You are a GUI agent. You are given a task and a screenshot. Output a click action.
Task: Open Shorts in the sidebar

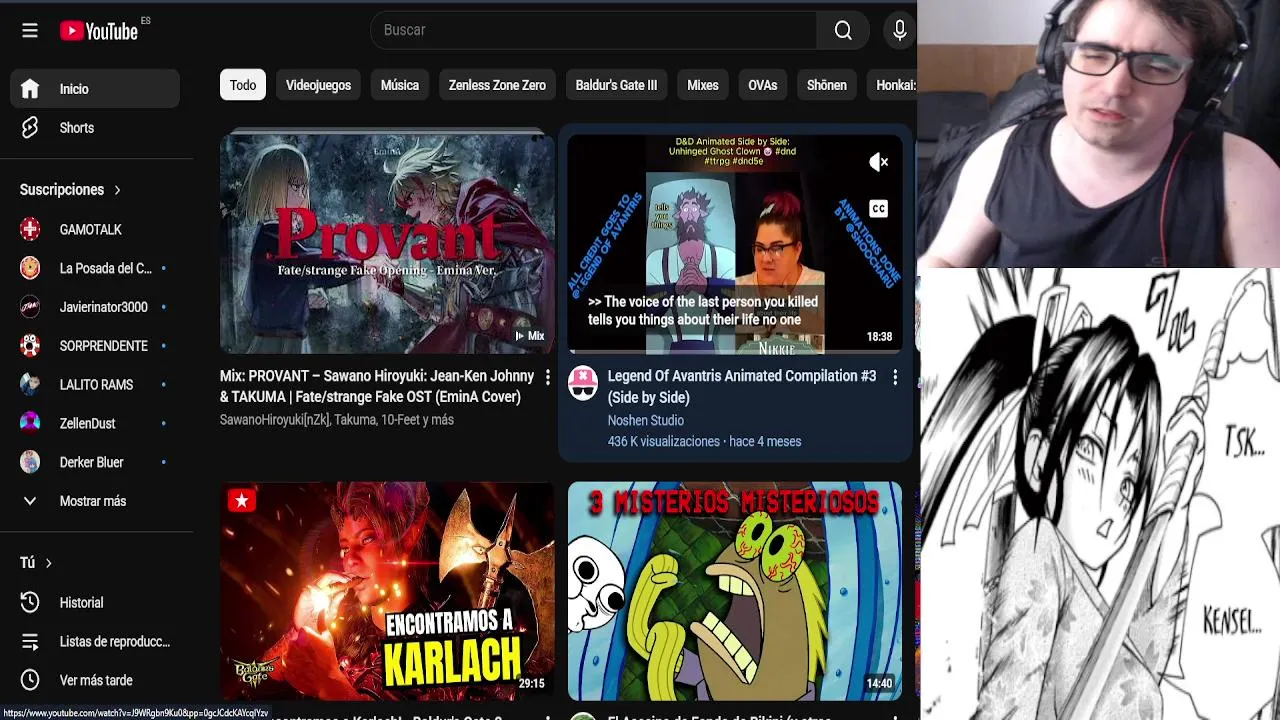coord(95,128)
